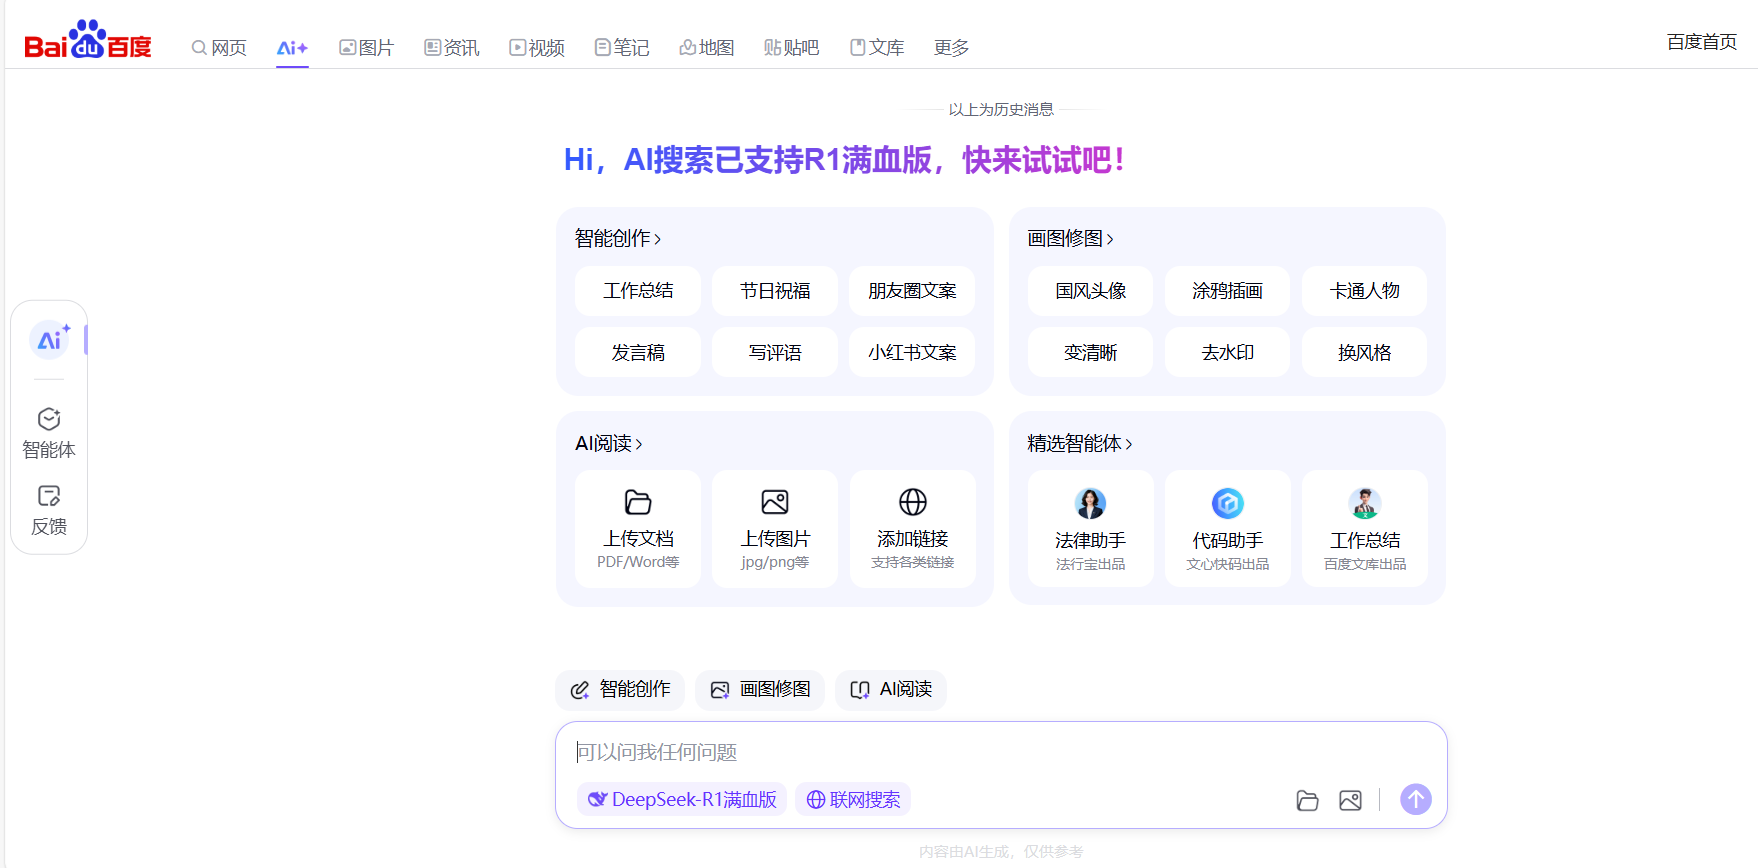Expand the 精选智能体 section header
Viewport: 1758px width, 868px height.
pos(1080,443)
